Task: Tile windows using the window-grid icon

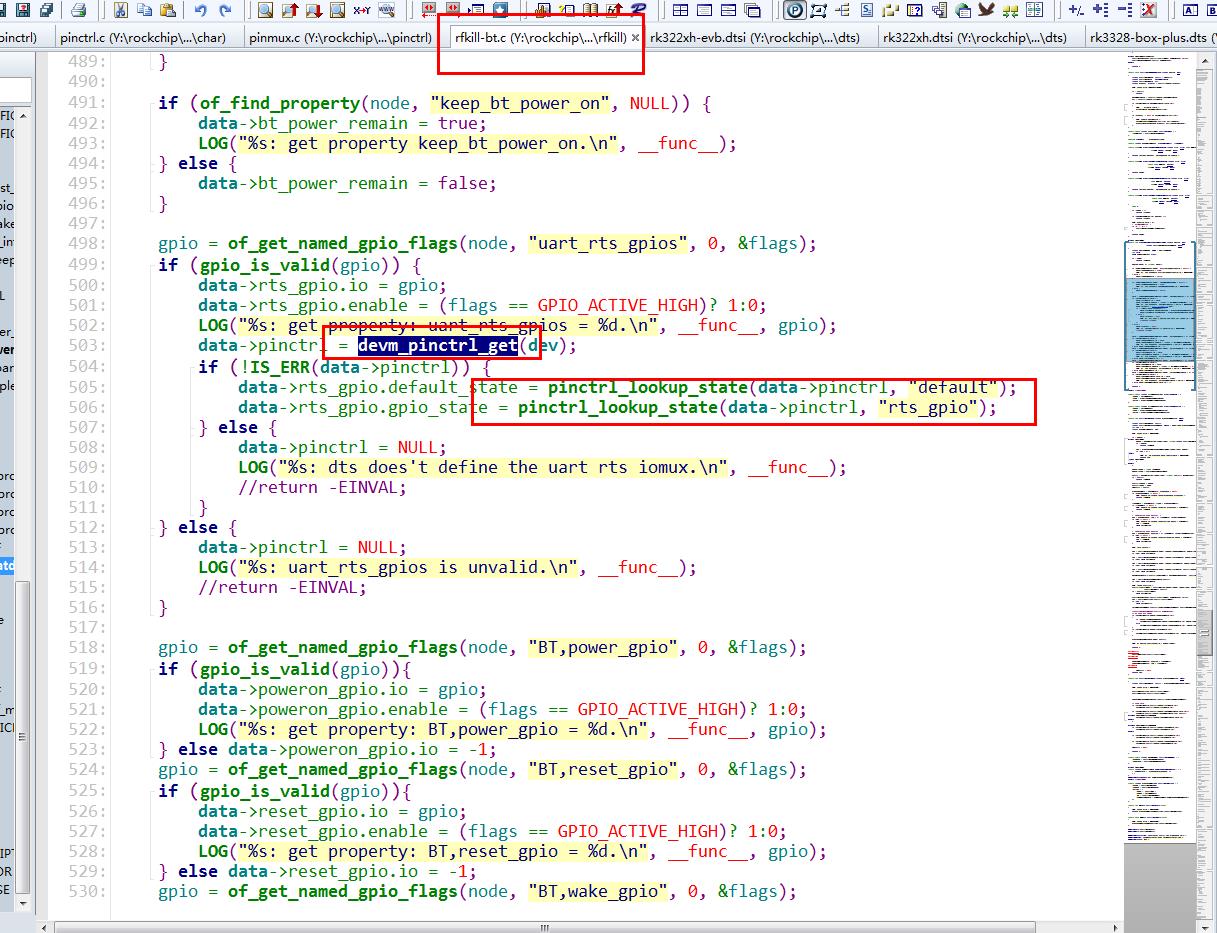Action: coord(679,11)
